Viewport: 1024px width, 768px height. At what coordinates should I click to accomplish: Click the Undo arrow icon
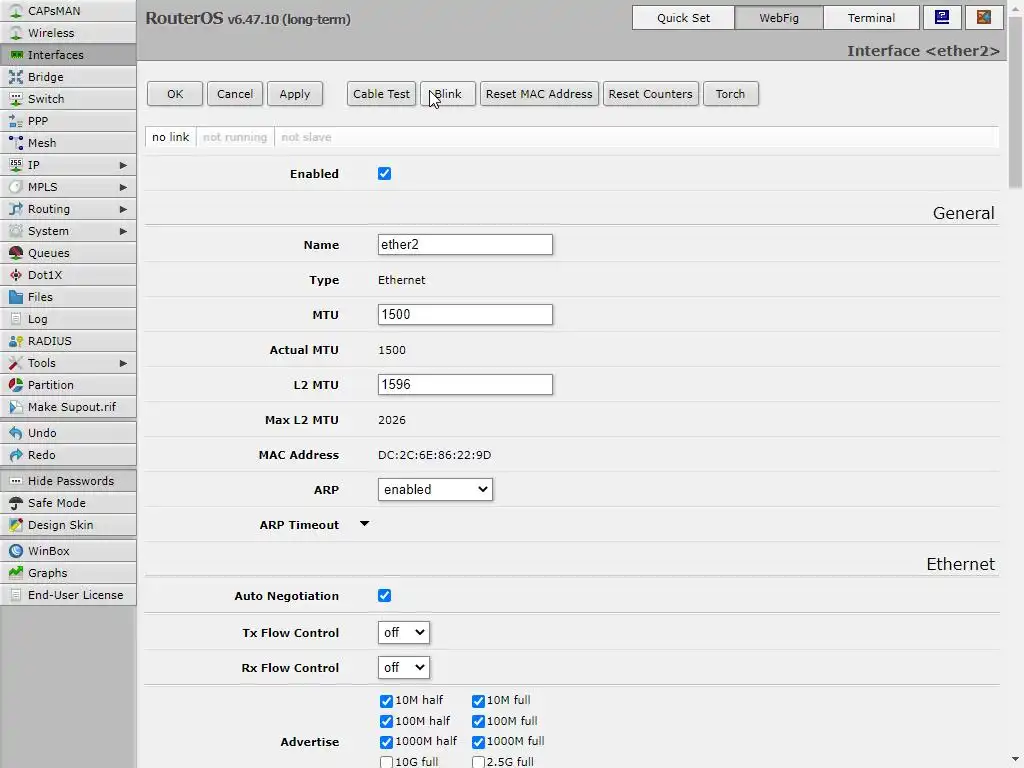pos(16,433)
